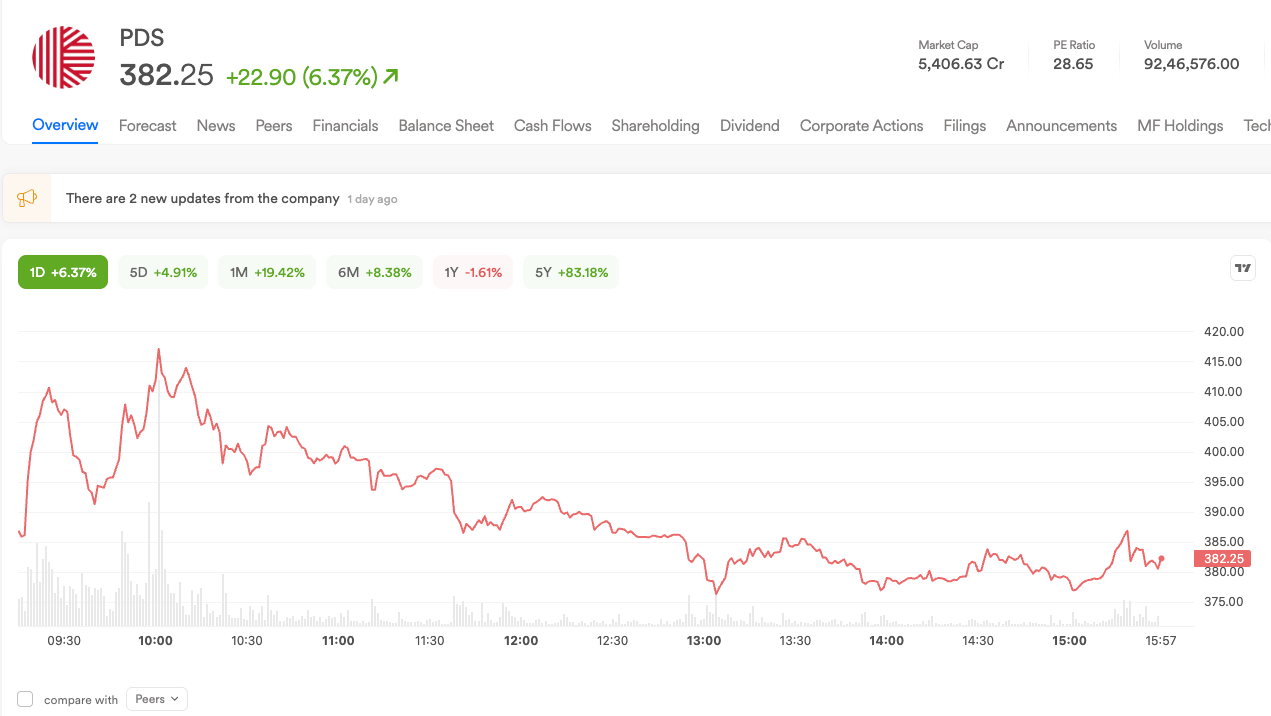Expand the Peers comparison dropdown

(x=157, y=699)
